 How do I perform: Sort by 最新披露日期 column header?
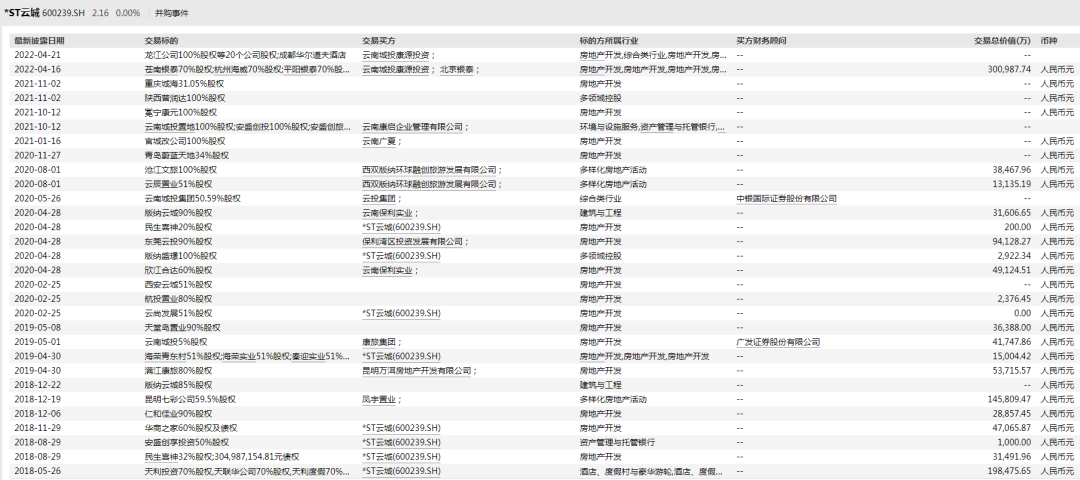[39, 41]
